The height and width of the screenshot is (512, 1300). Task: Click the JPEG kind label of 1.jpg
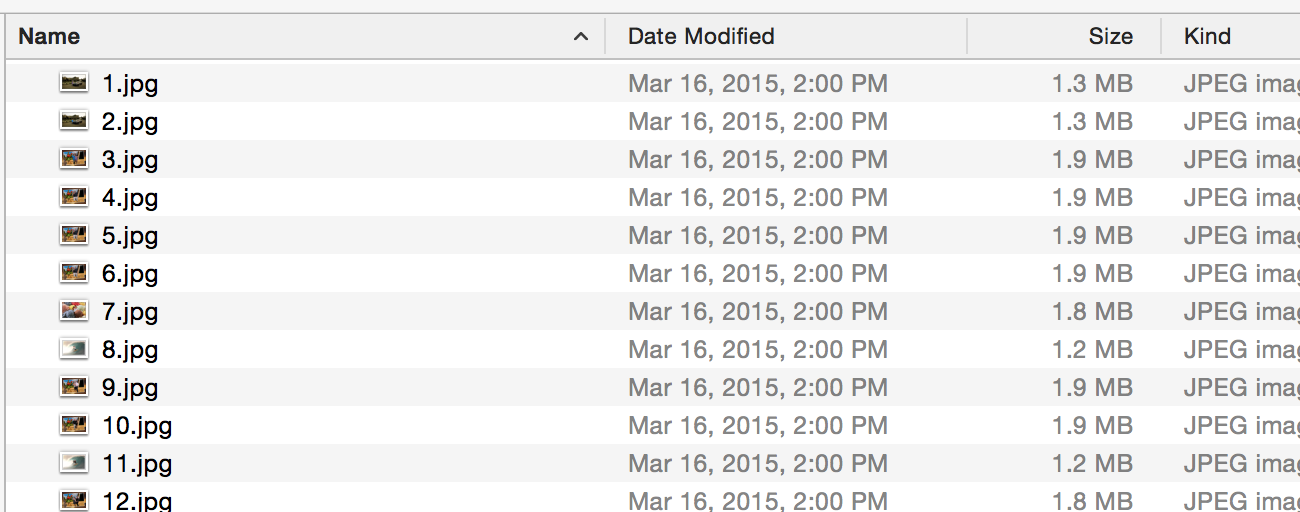pos(1241,84)
